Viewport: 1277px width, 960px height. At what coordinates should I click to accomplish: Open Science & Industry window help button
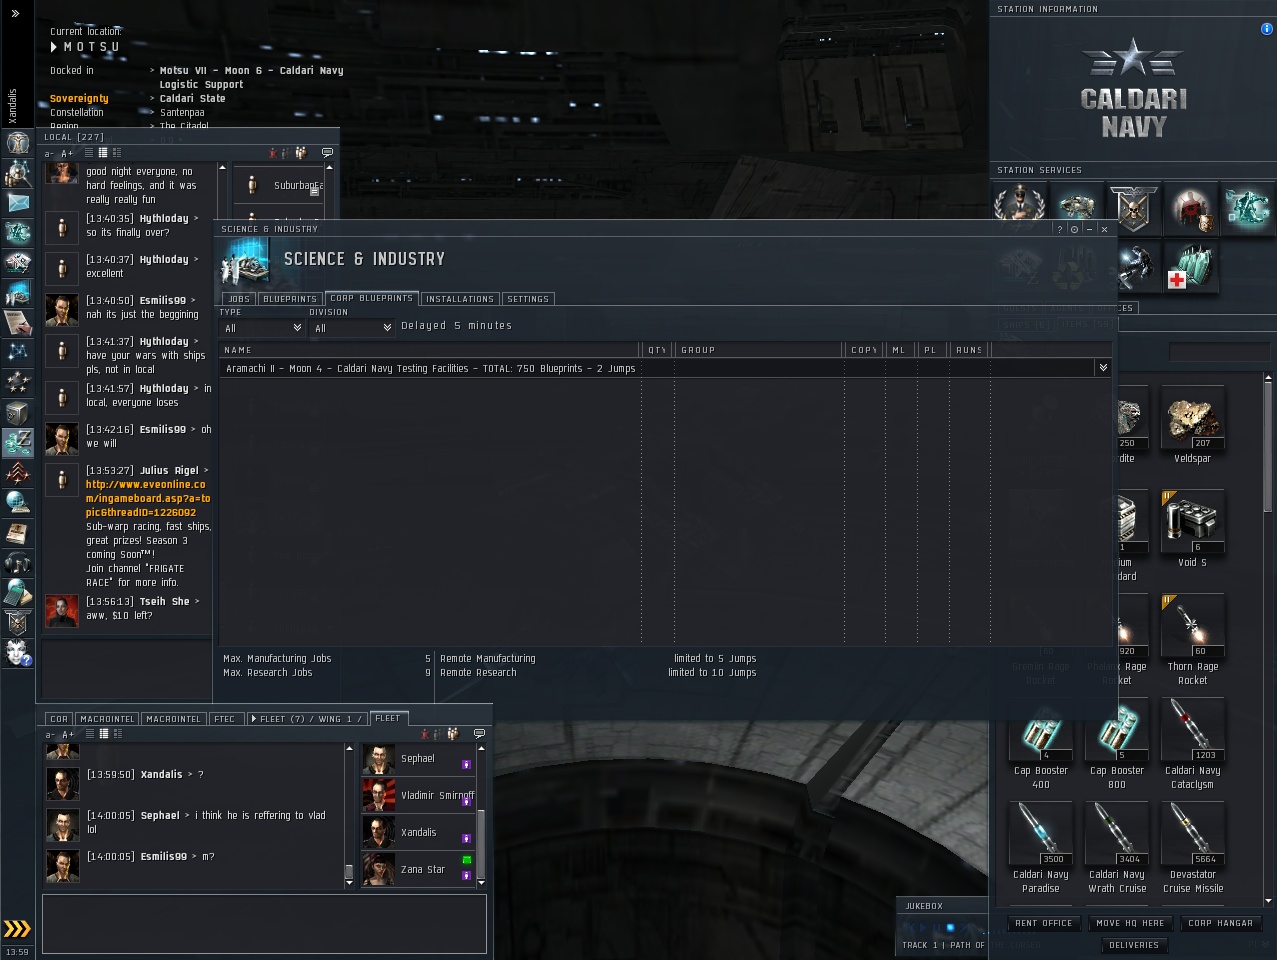point(1060,229)
